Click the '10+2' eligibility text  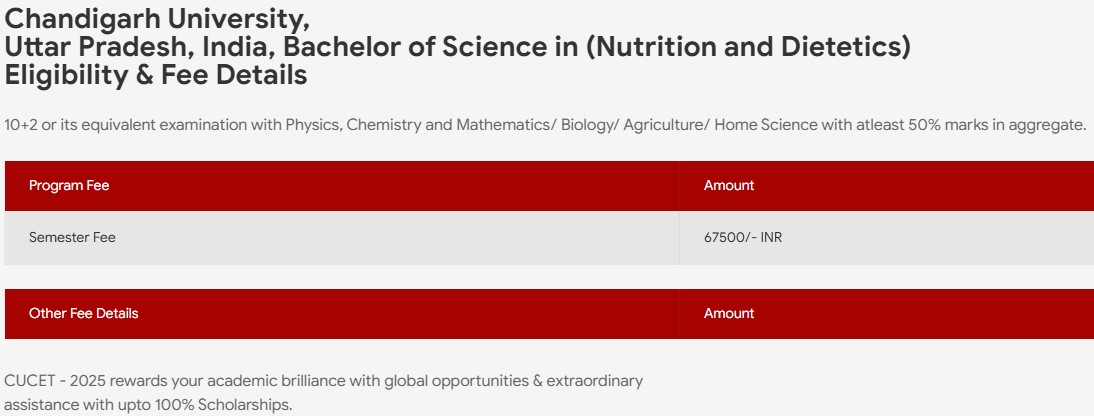coord(22,125)
